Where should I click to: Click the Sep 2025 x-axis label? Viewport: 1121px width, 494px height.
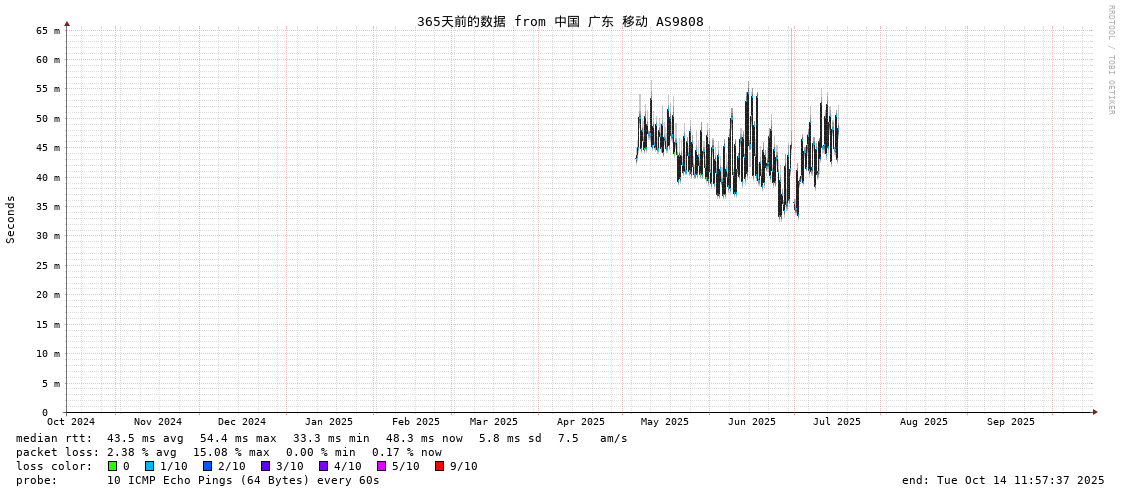[1010, 422]
